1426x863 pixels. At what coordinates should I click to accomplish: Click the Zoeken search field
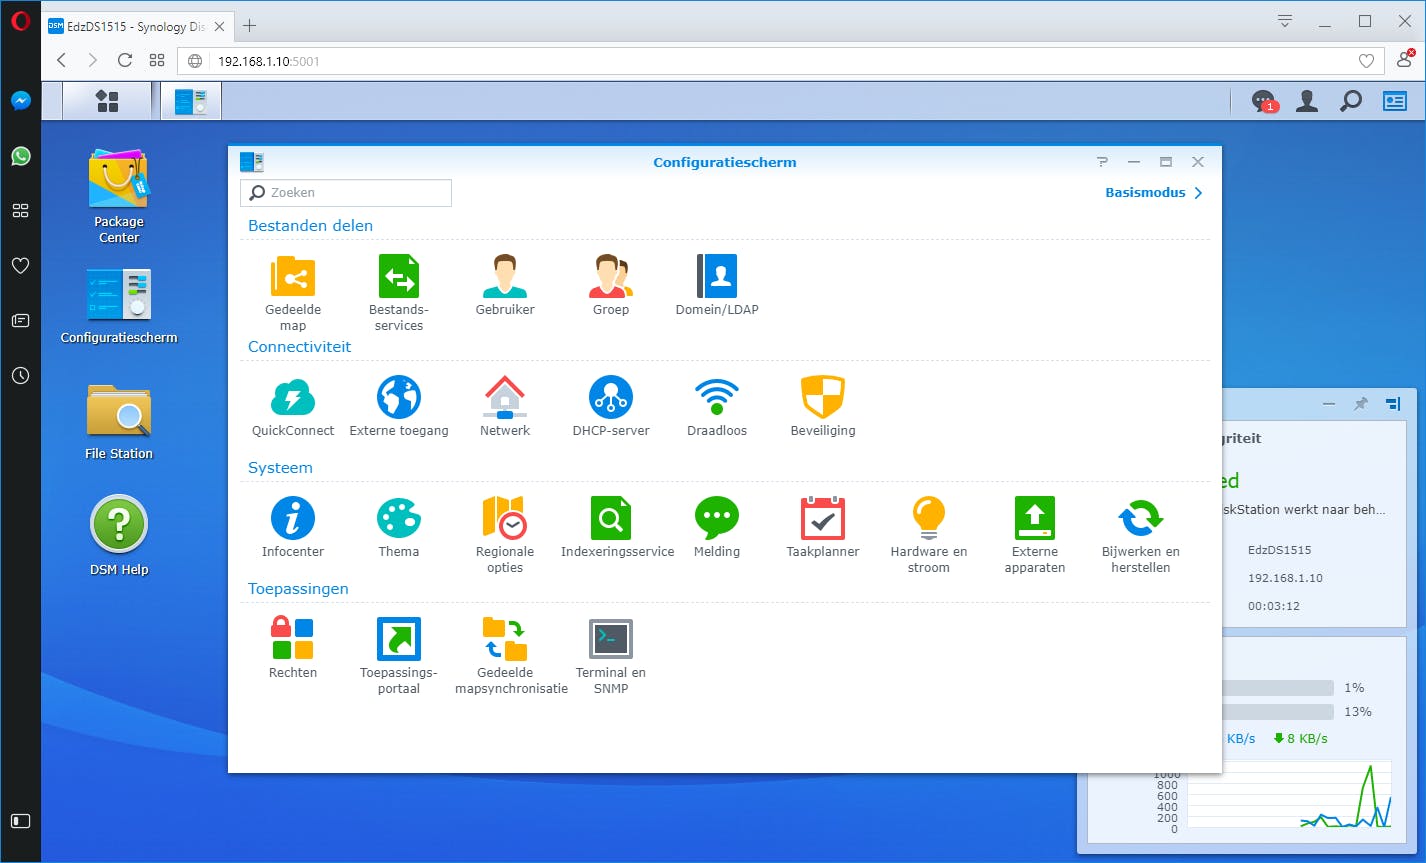click(346, 193)
